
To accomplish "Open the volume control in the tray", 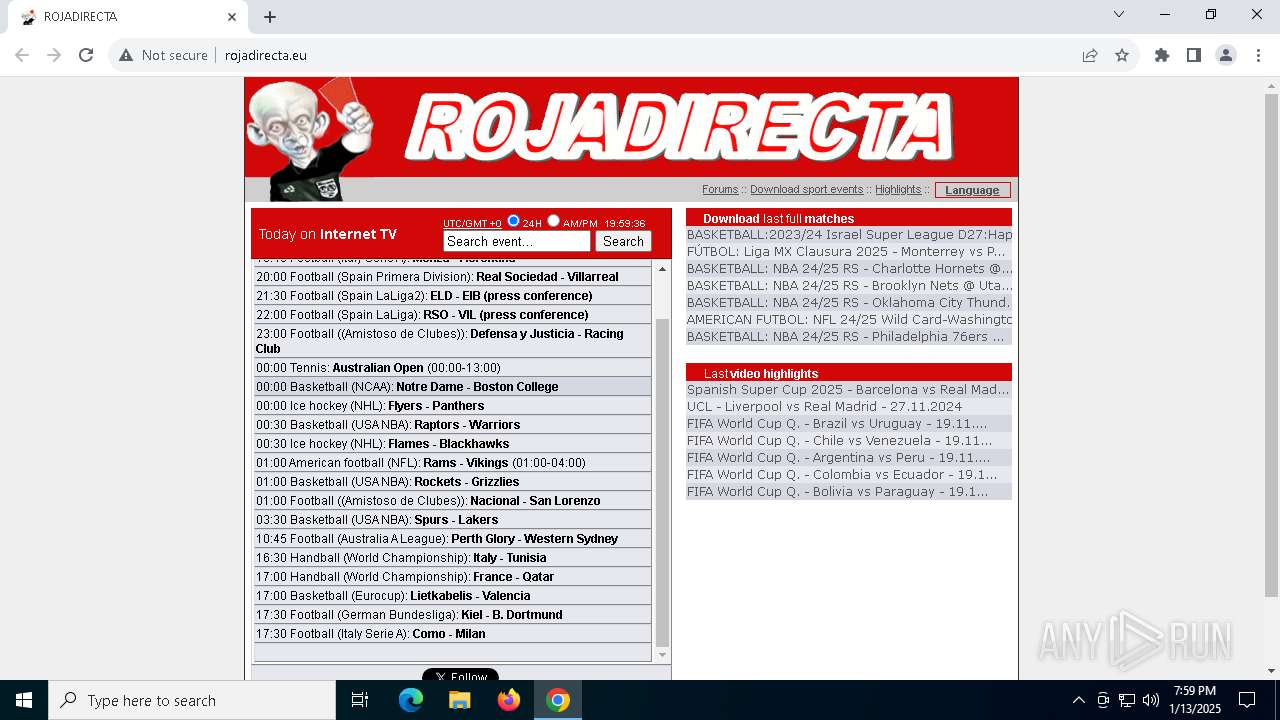I will (x=1151, y=700).
